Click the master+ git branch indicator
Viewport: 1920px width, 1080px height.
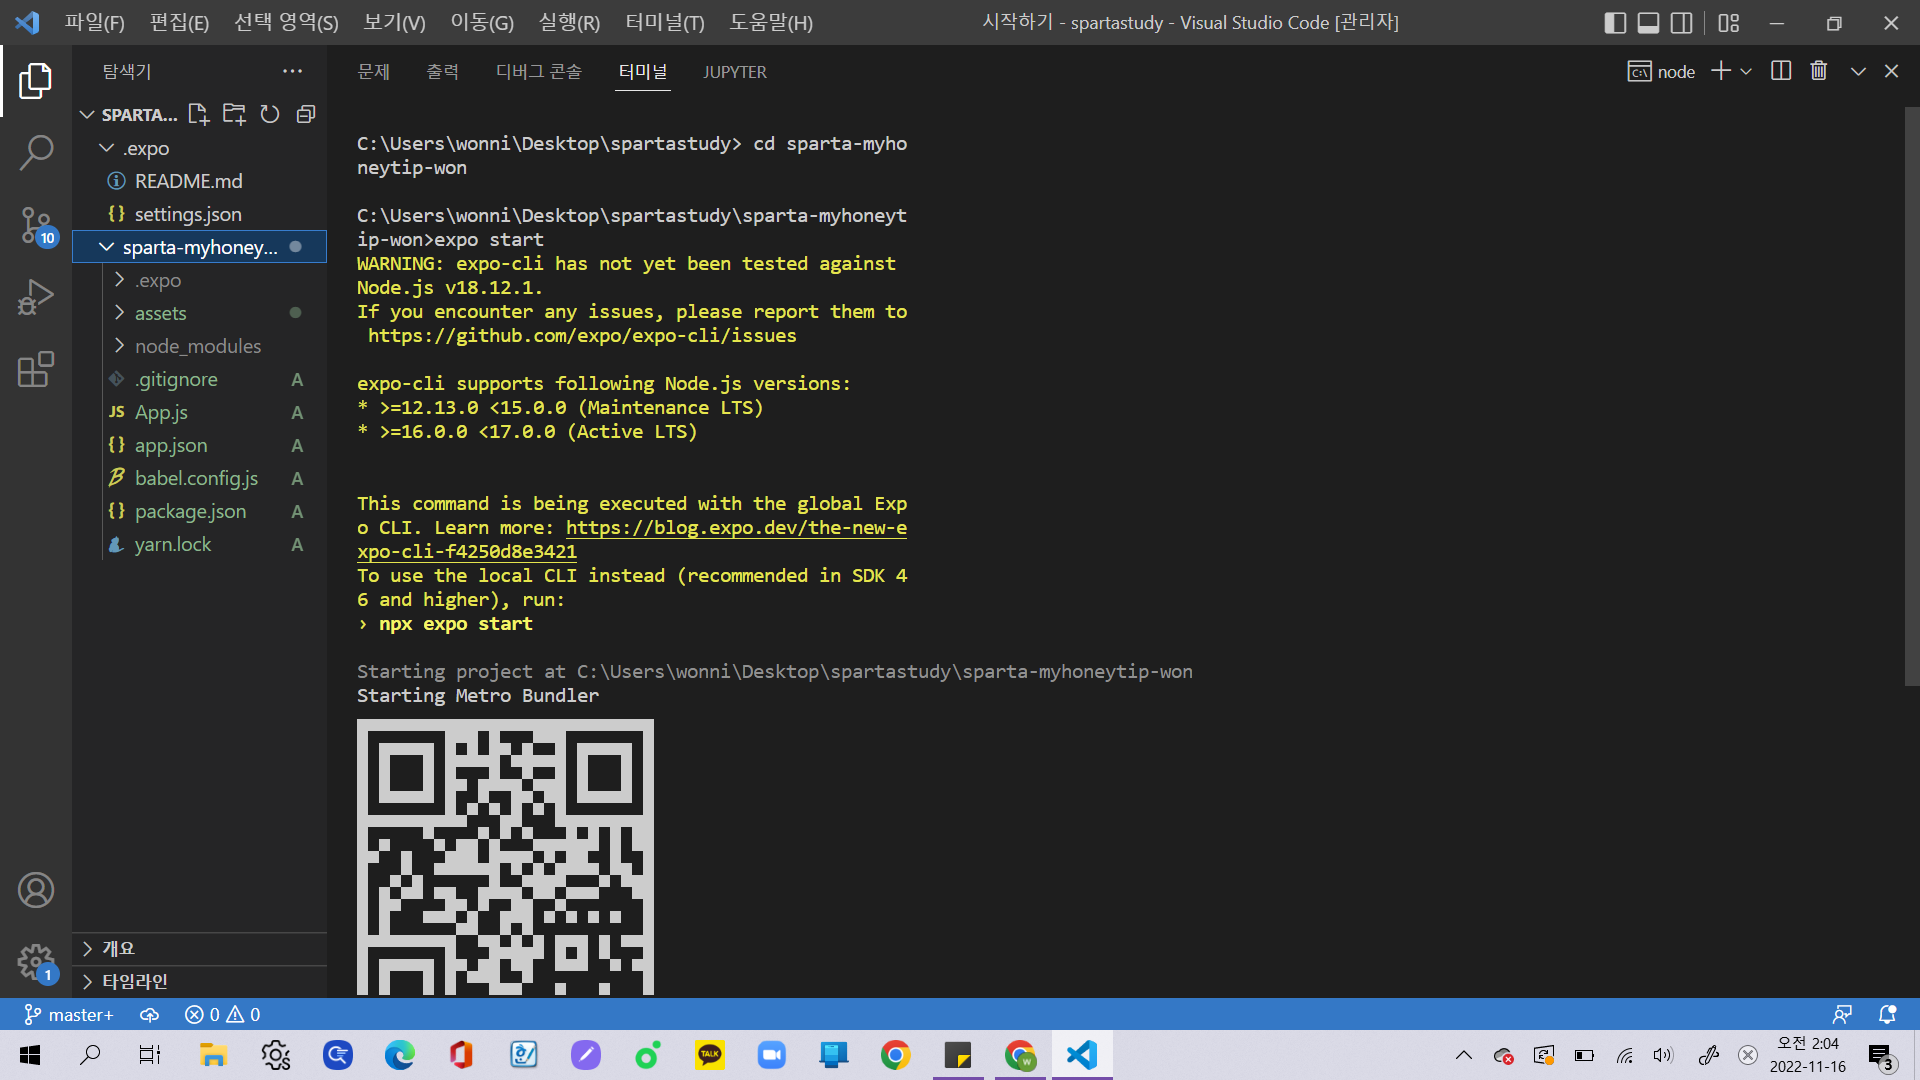(69, 1015)
